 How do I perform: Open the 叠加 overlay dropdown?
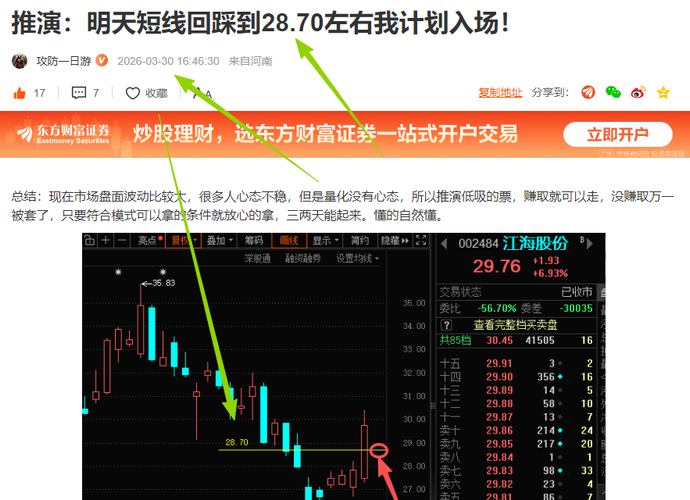point(220,240)
